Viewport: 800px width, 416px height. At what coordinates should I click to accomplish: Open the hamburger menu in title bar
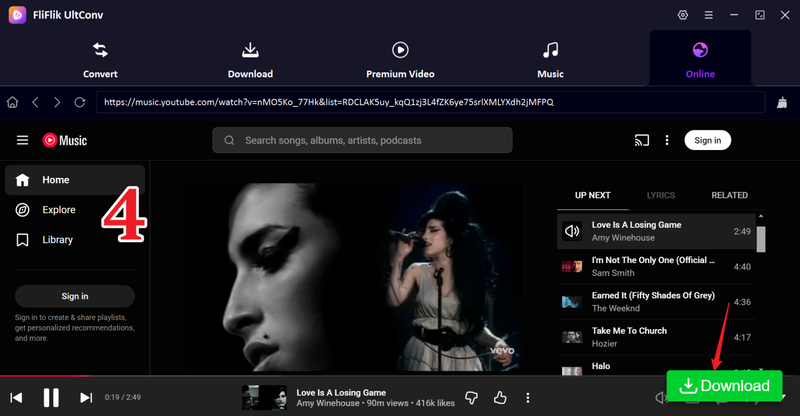pyautogui.click(x=709, y=15)
